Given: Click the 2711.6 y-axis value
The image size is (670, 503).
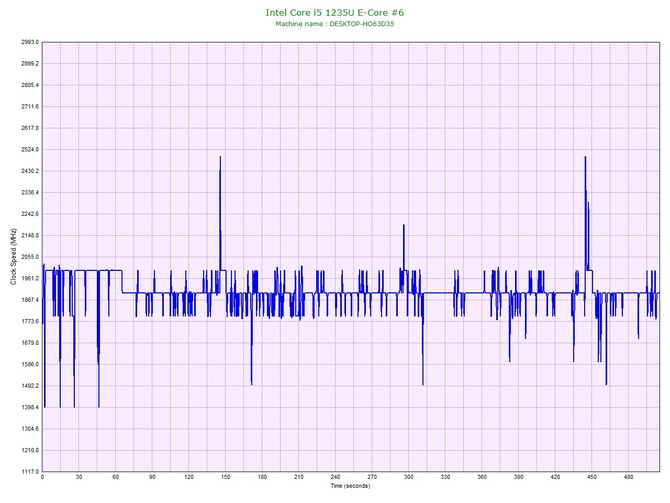Looking at the screenshot, I should (x=30, y=107).
